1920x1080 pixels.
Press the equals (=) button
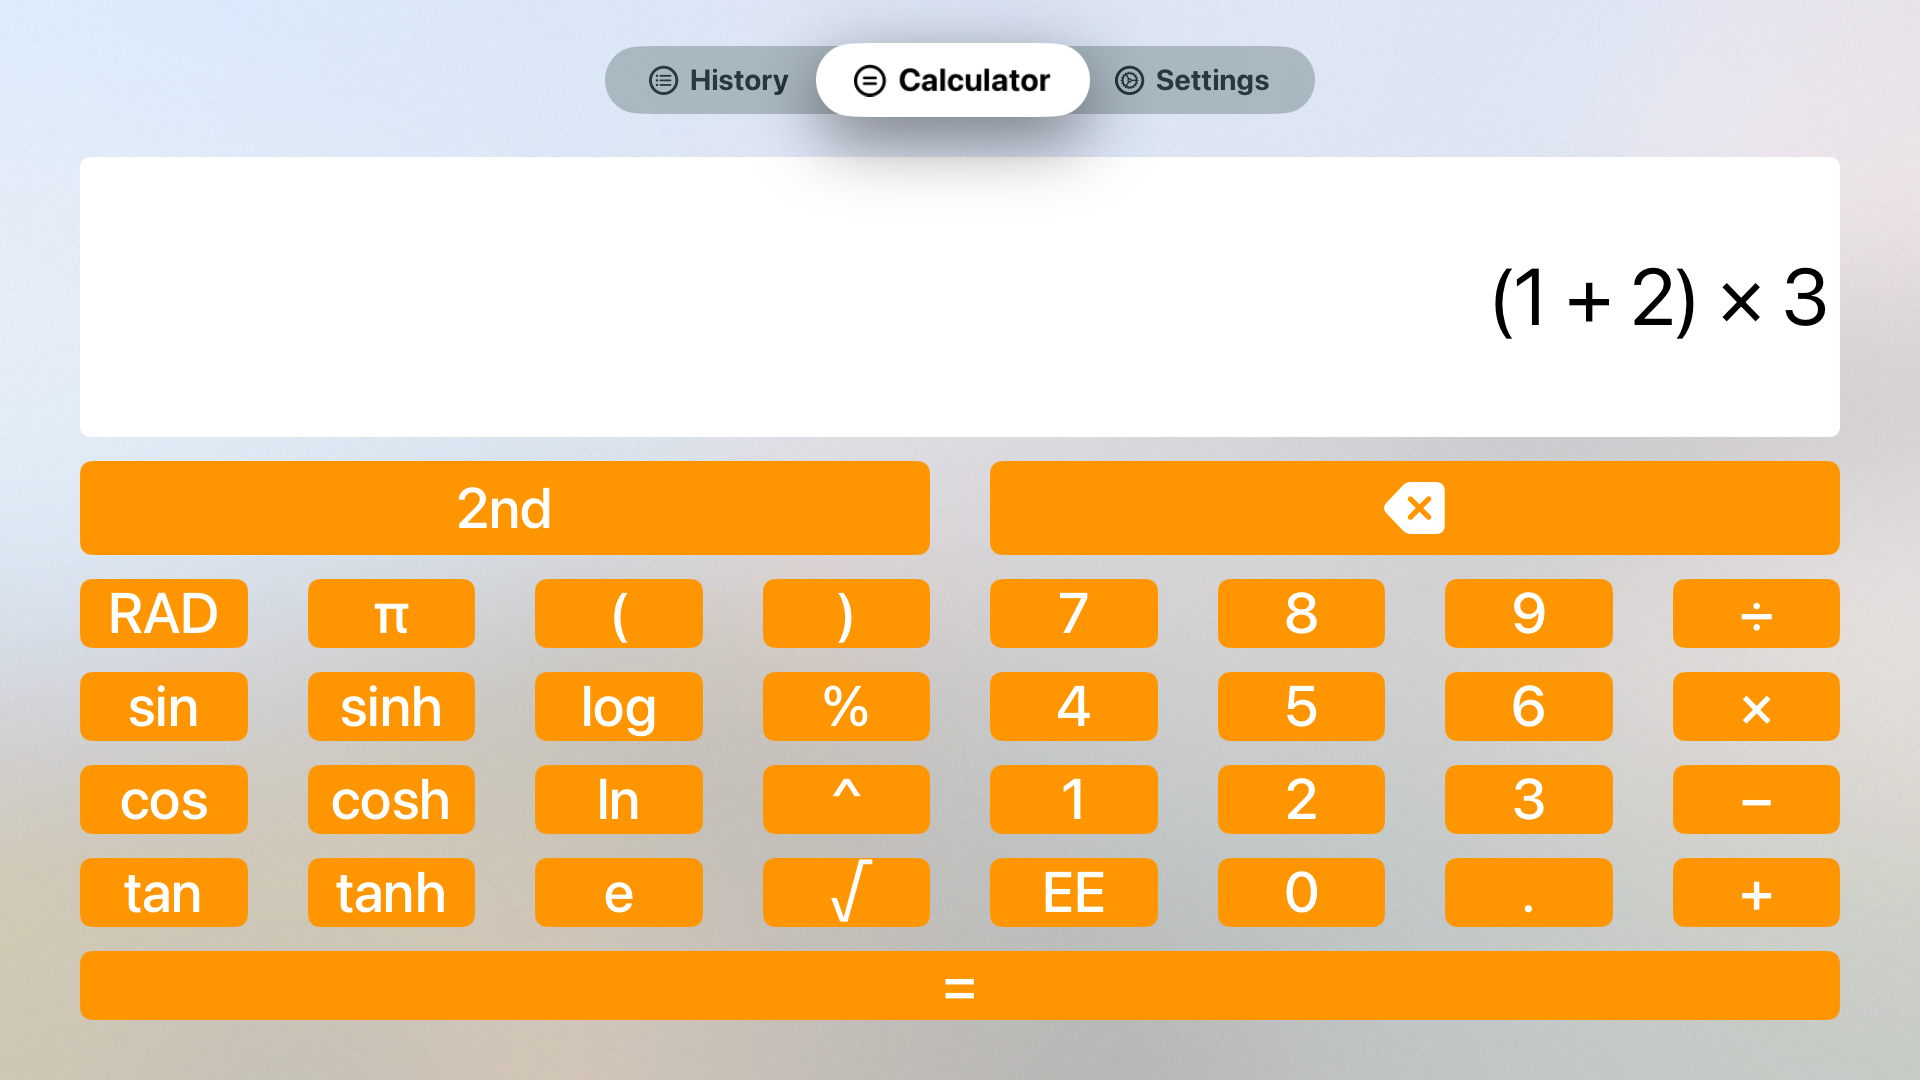click(960, 988)
